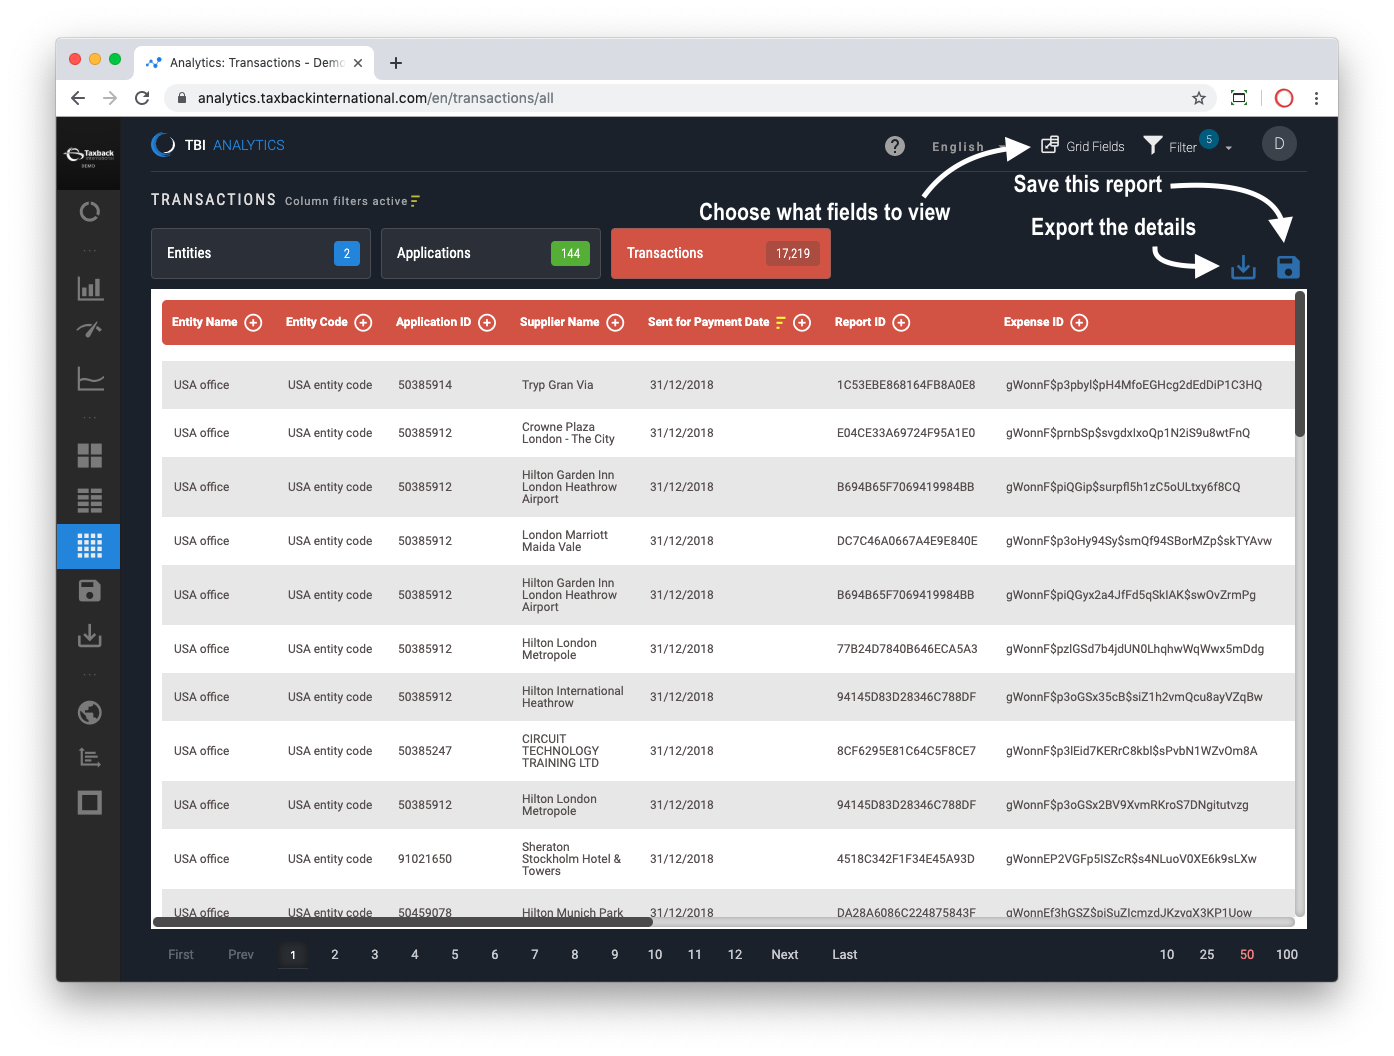Click the square frame icon at the sidebar bottom
The height and width of the screenshot is (1056, 1394).
(90, 802)
